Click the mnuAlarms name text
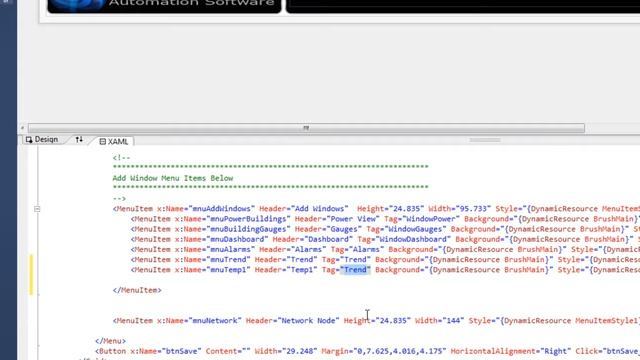The height and width of the screenshot is (360, 640). pyautogui.click(x=231, y=249)
